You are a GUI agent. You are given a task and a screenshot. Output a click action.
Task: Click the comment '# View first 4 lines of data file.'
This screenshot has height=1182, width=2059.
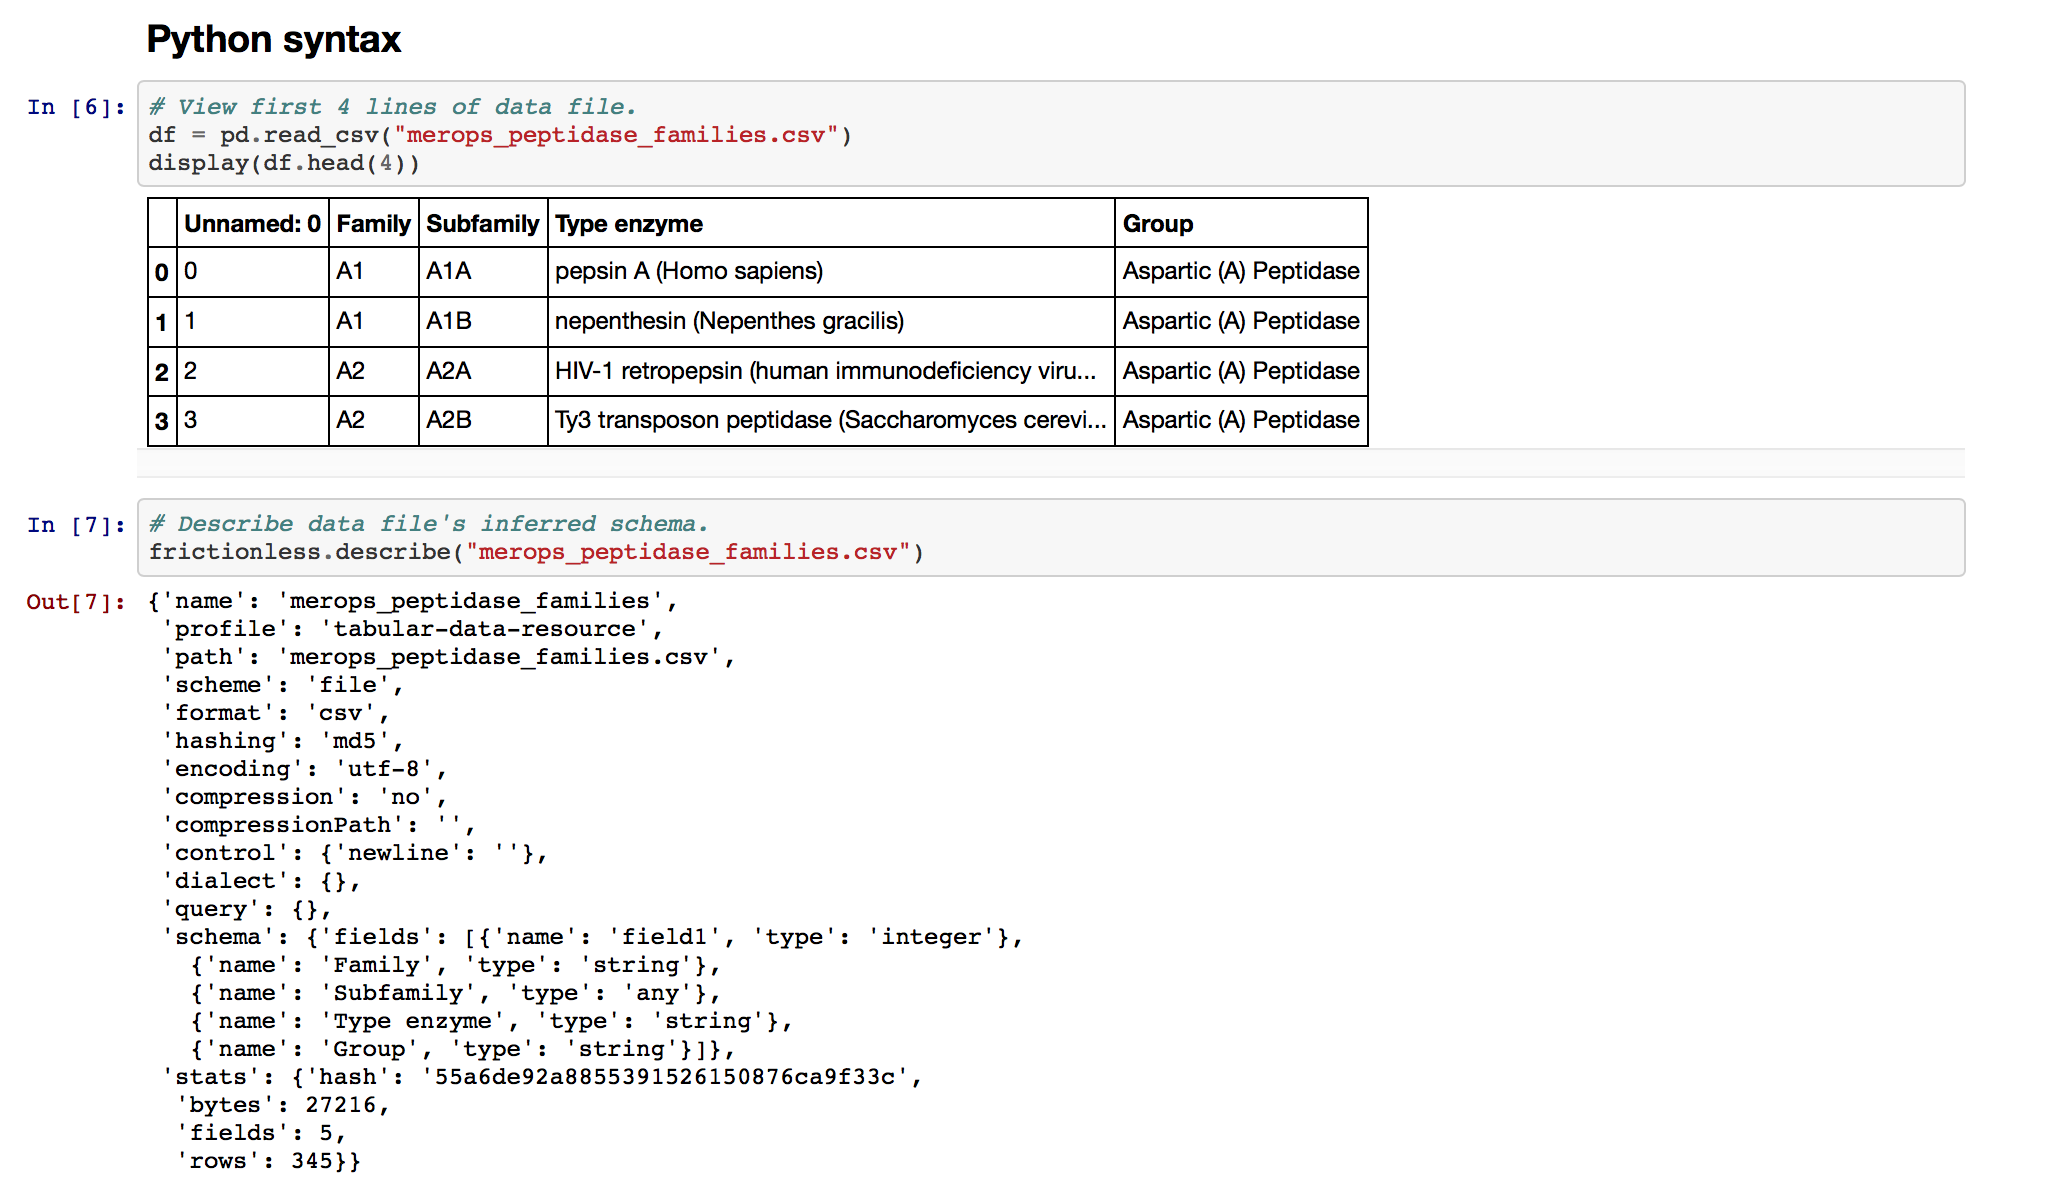392,107
